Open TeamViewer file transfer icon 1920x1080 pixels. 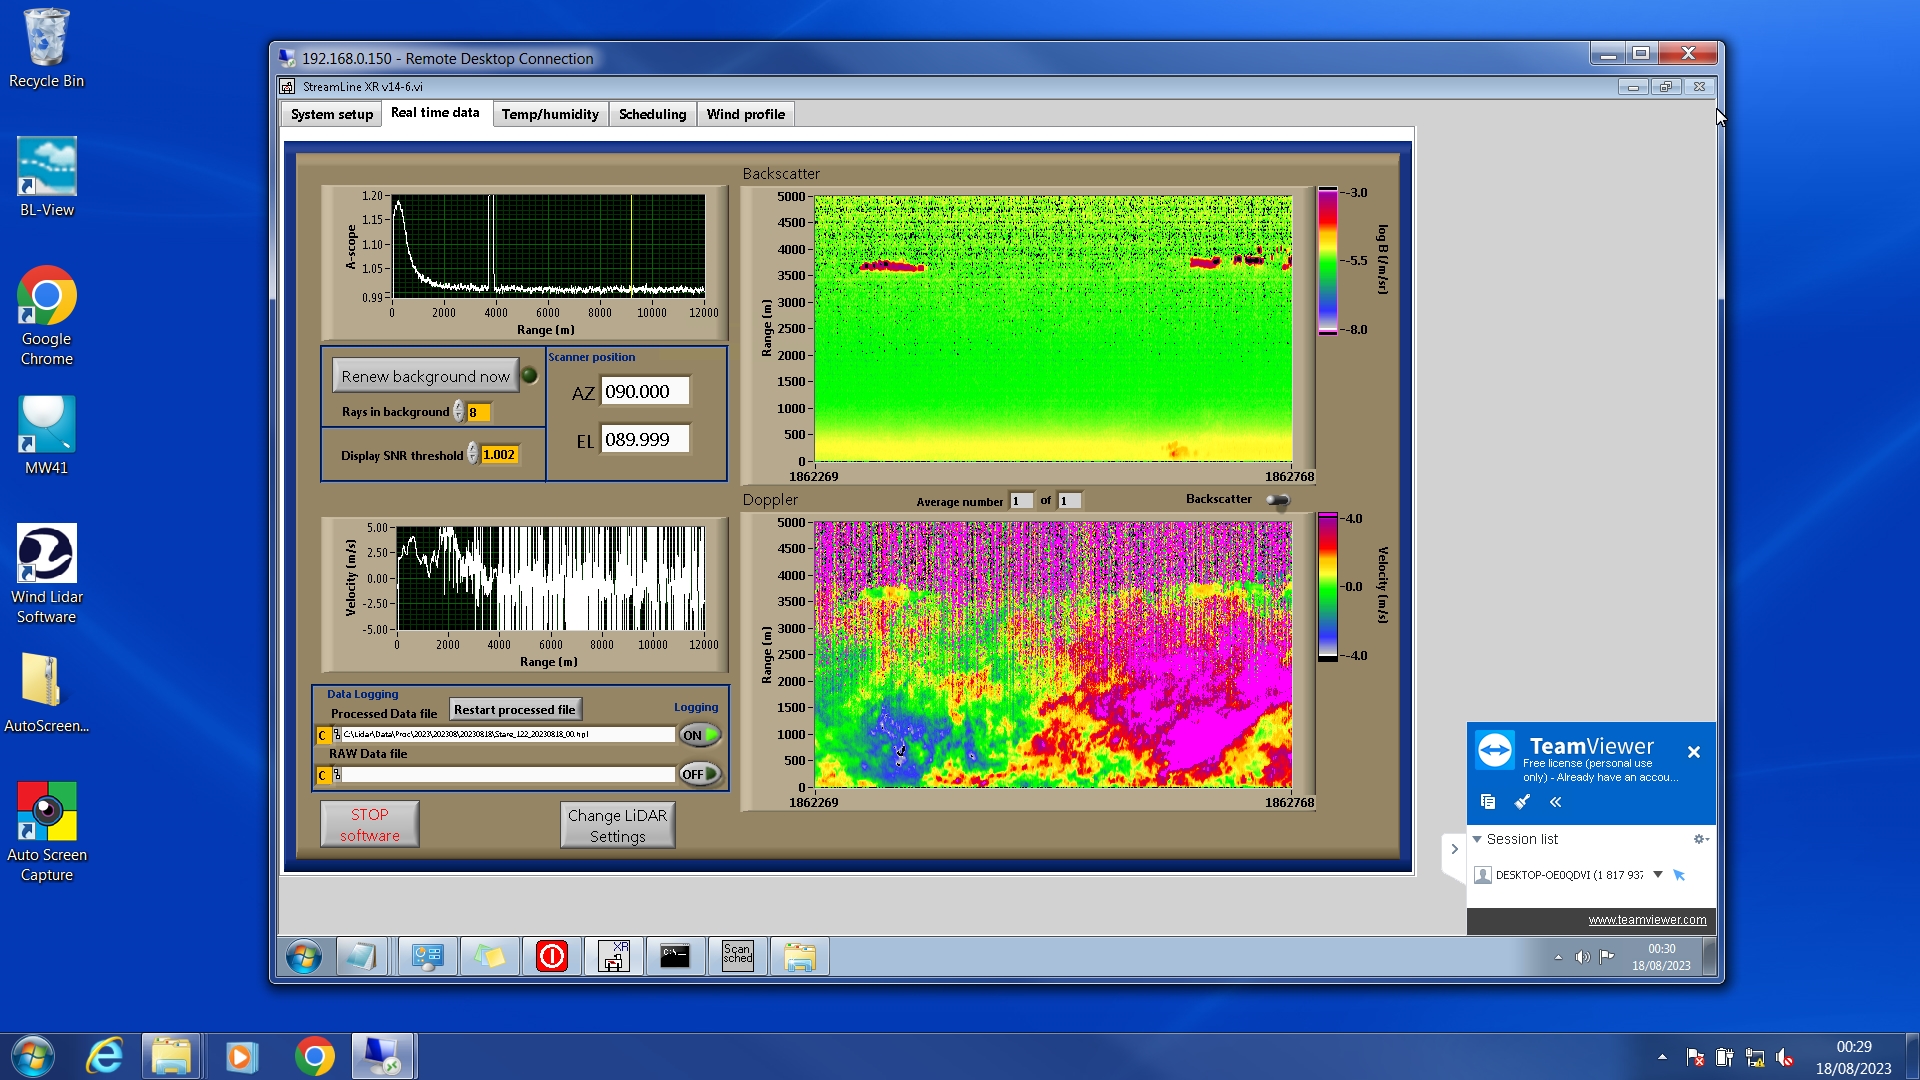tap(1488, 801)
